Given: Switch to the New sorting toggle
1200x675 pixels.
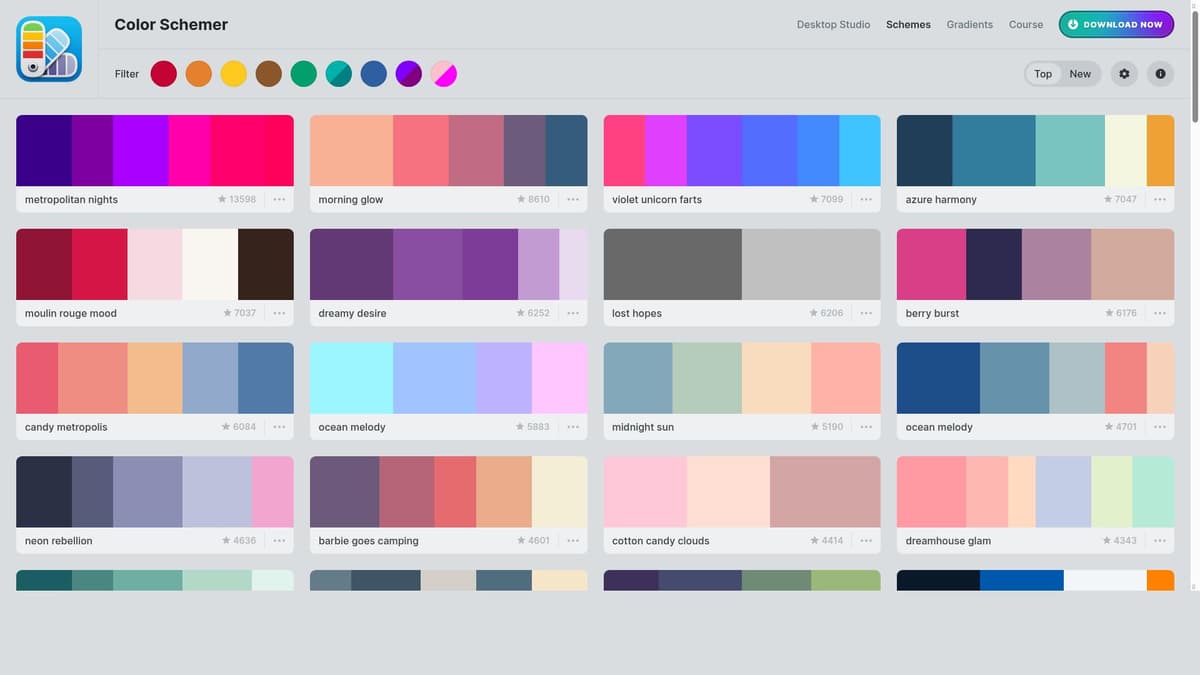Looking at the screenshot, I should pos(1079,73).
